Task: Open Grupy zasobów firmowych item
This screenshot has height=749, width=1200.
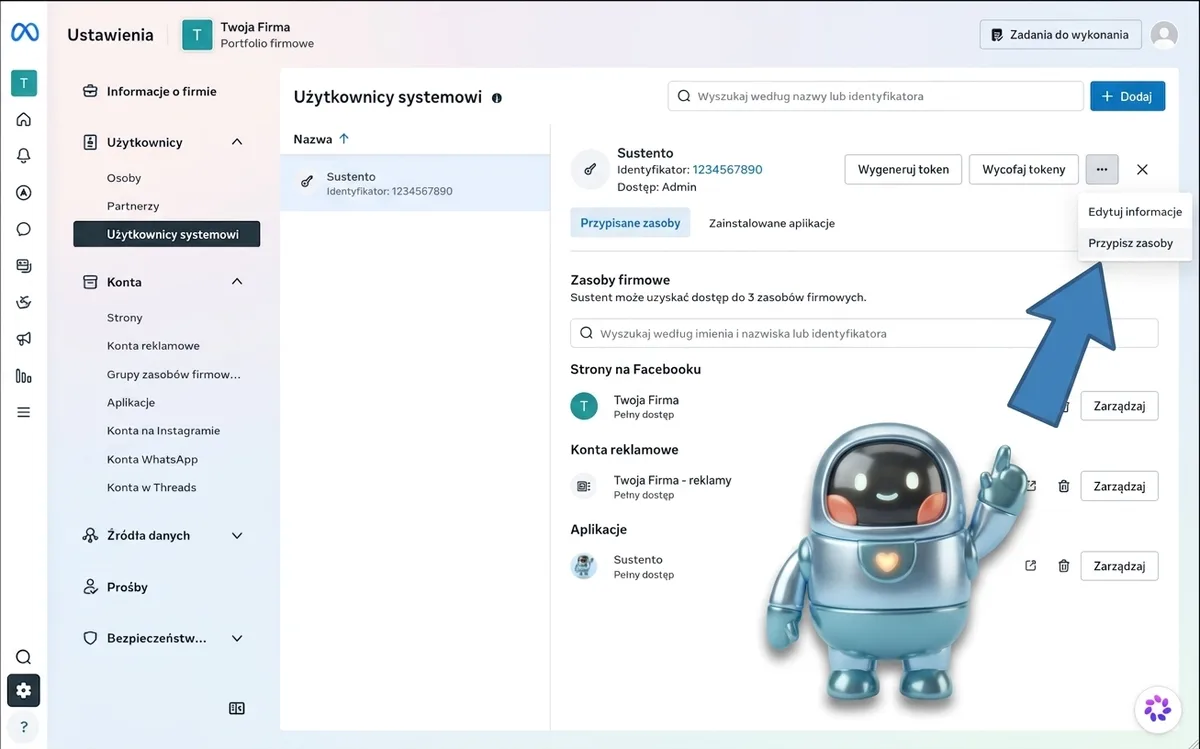Action: coord(174,375)
